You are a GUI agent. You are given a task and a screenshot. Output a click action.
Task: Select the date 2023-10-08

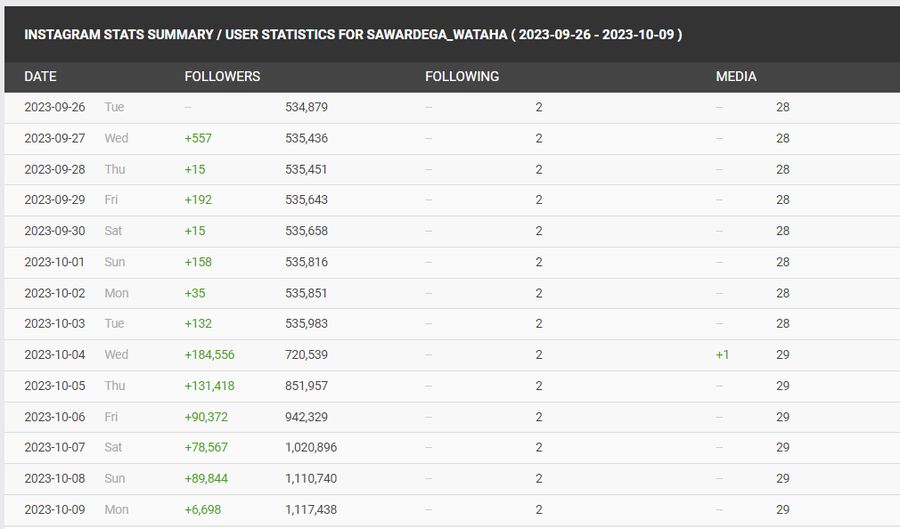(55, 478)
